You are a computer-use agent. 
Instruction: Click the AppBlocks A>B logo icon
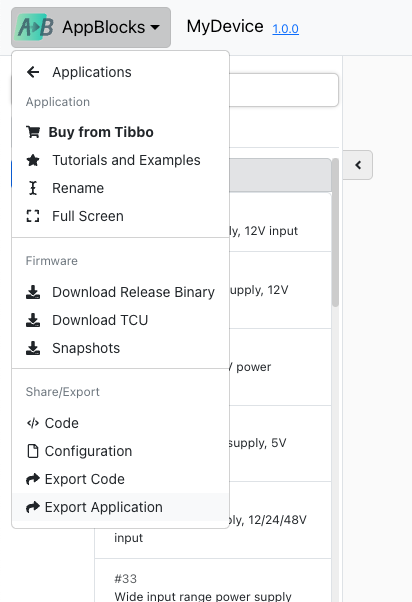coord(35,27)
